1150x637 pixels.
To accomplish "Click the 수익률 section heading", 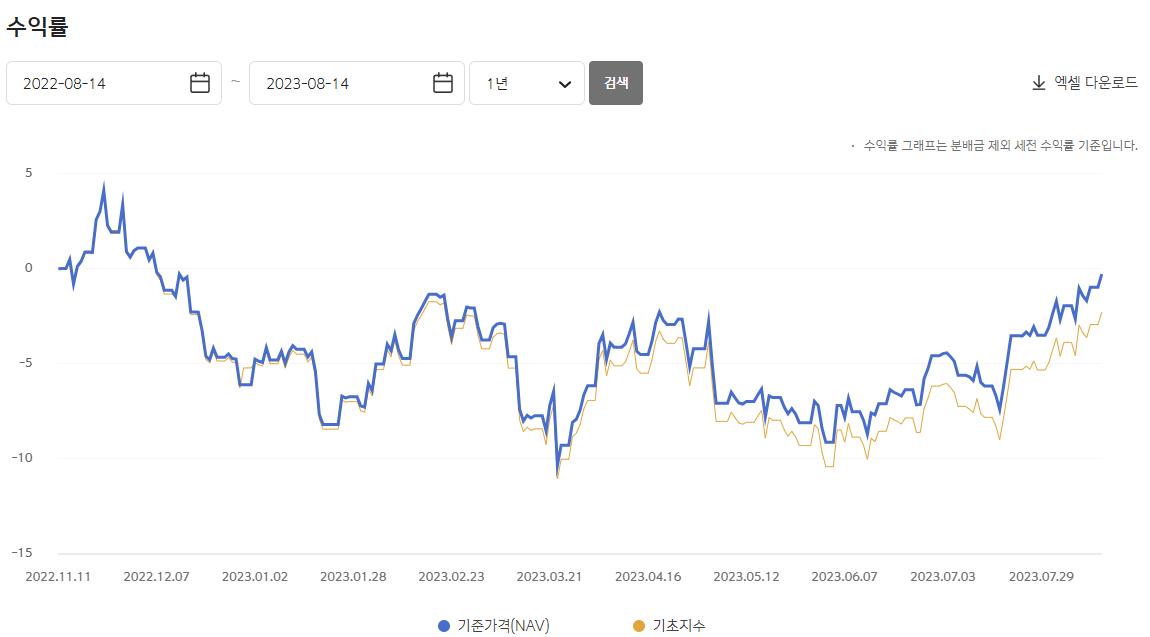I will click(x=37, y=26).
